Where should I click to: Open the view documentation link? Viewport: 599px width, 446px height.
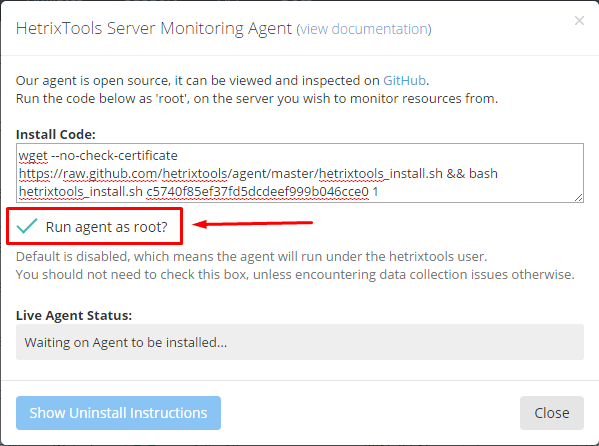(364, 29)
